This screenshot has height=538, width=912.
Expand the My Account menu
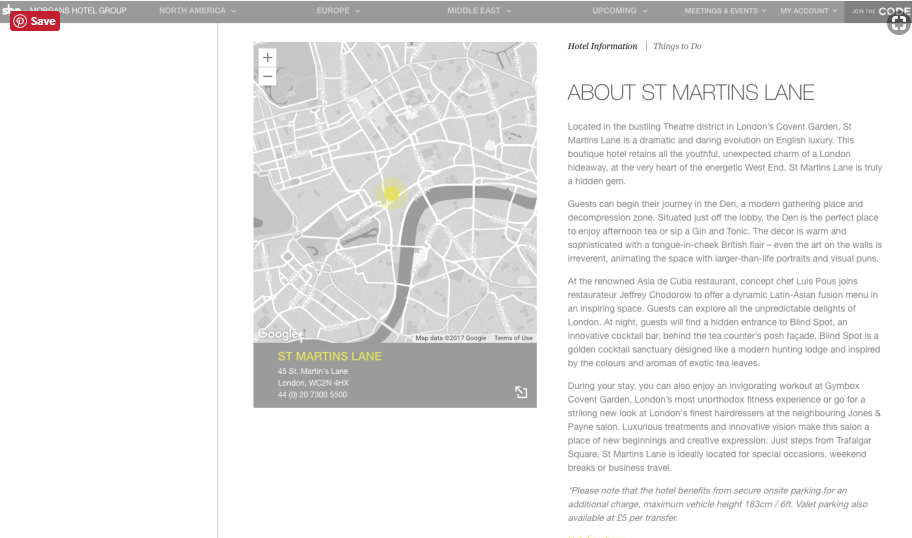coord(809,10)
